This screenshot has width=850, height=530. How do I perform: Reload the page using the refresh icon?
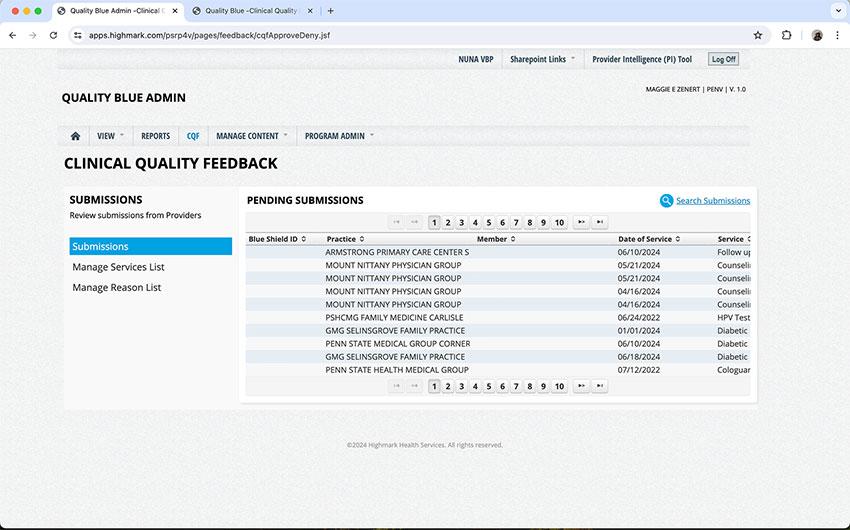point(53,35)
